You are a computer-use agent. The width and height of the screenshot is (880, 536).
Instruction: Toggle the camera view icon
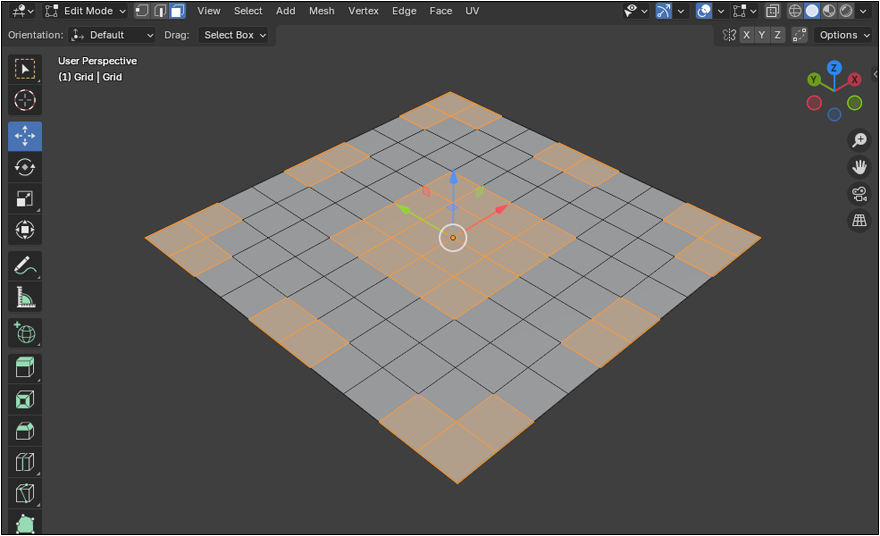pyautogui.click(x=859, y=194)
